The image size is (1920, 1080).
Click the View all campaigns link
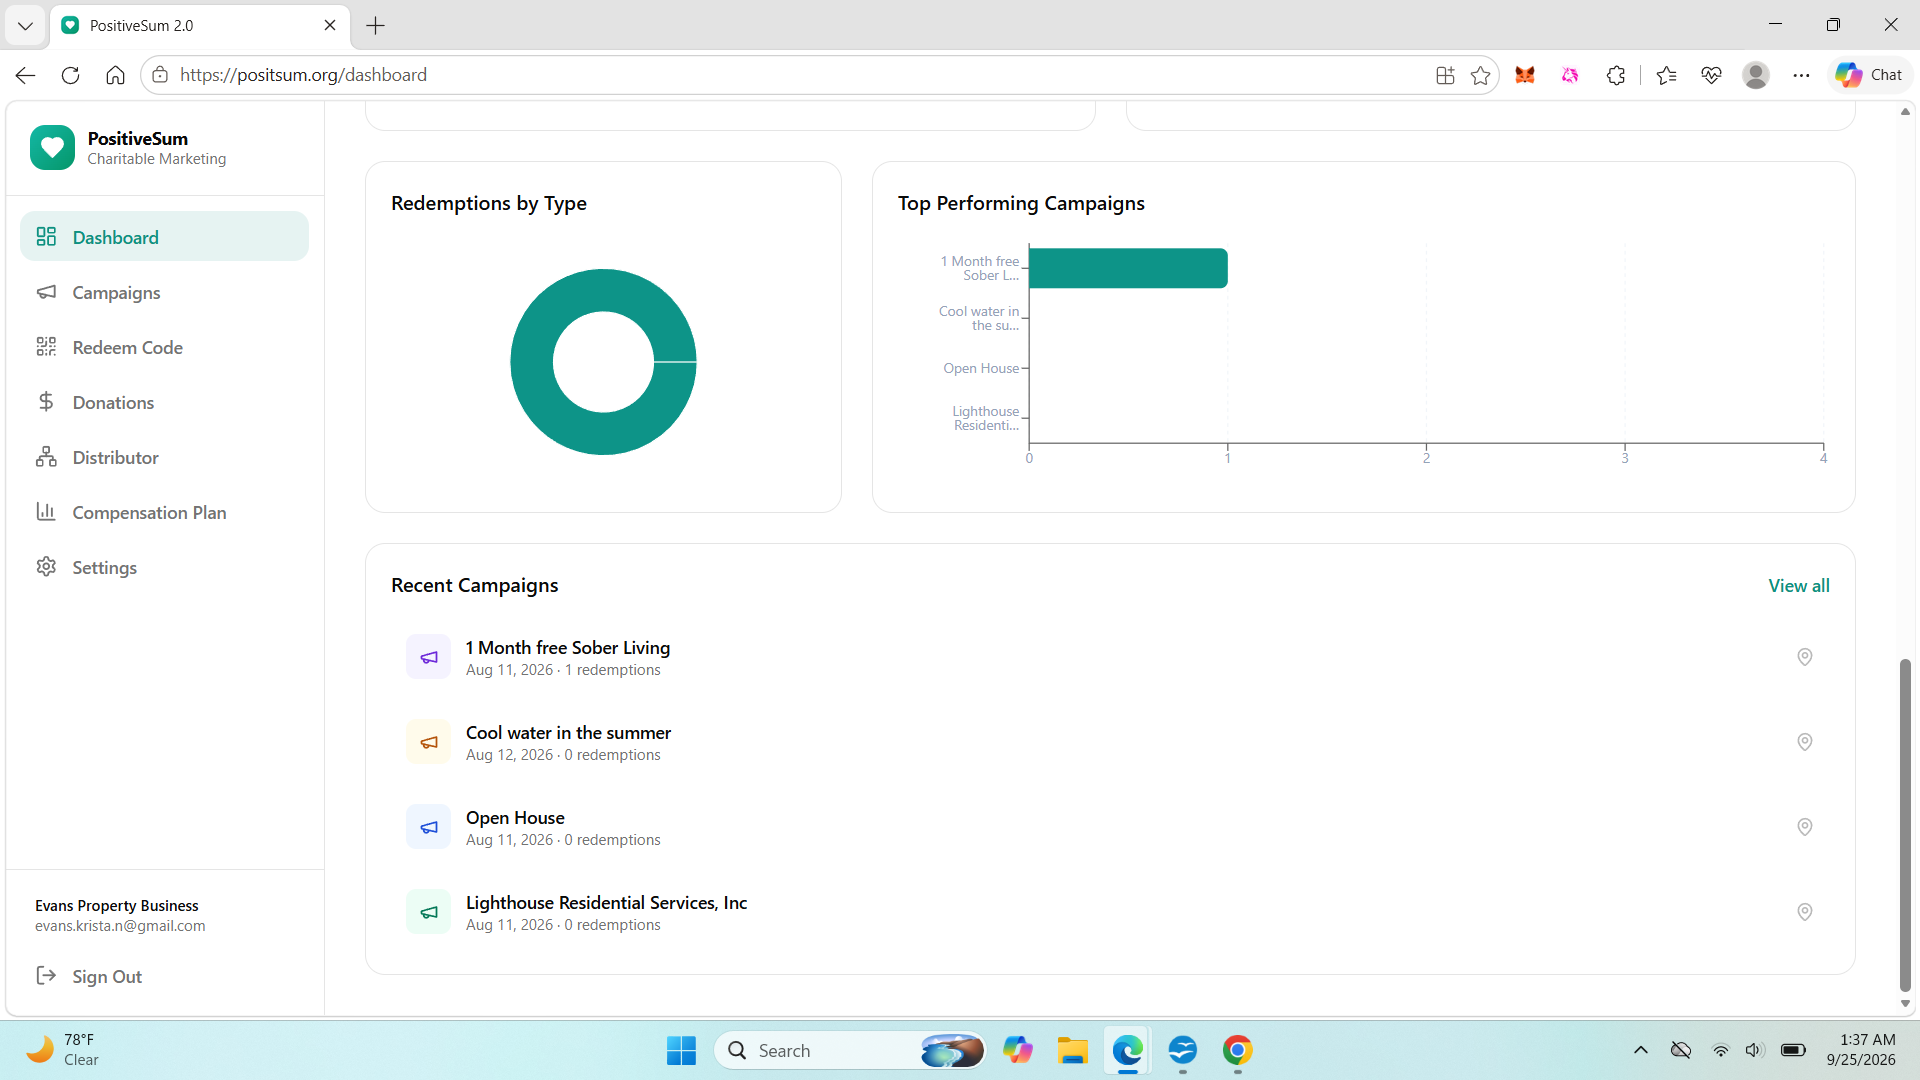[x=1798, y=585]
